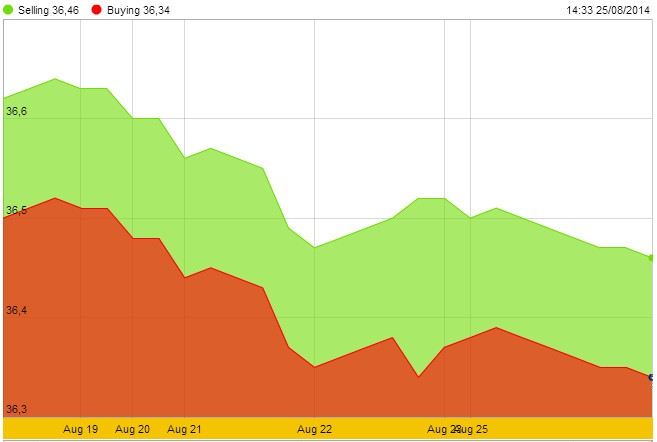Click the green Selling line end marker
Screen dimensions: 657x442
click(x=652, y=257)
